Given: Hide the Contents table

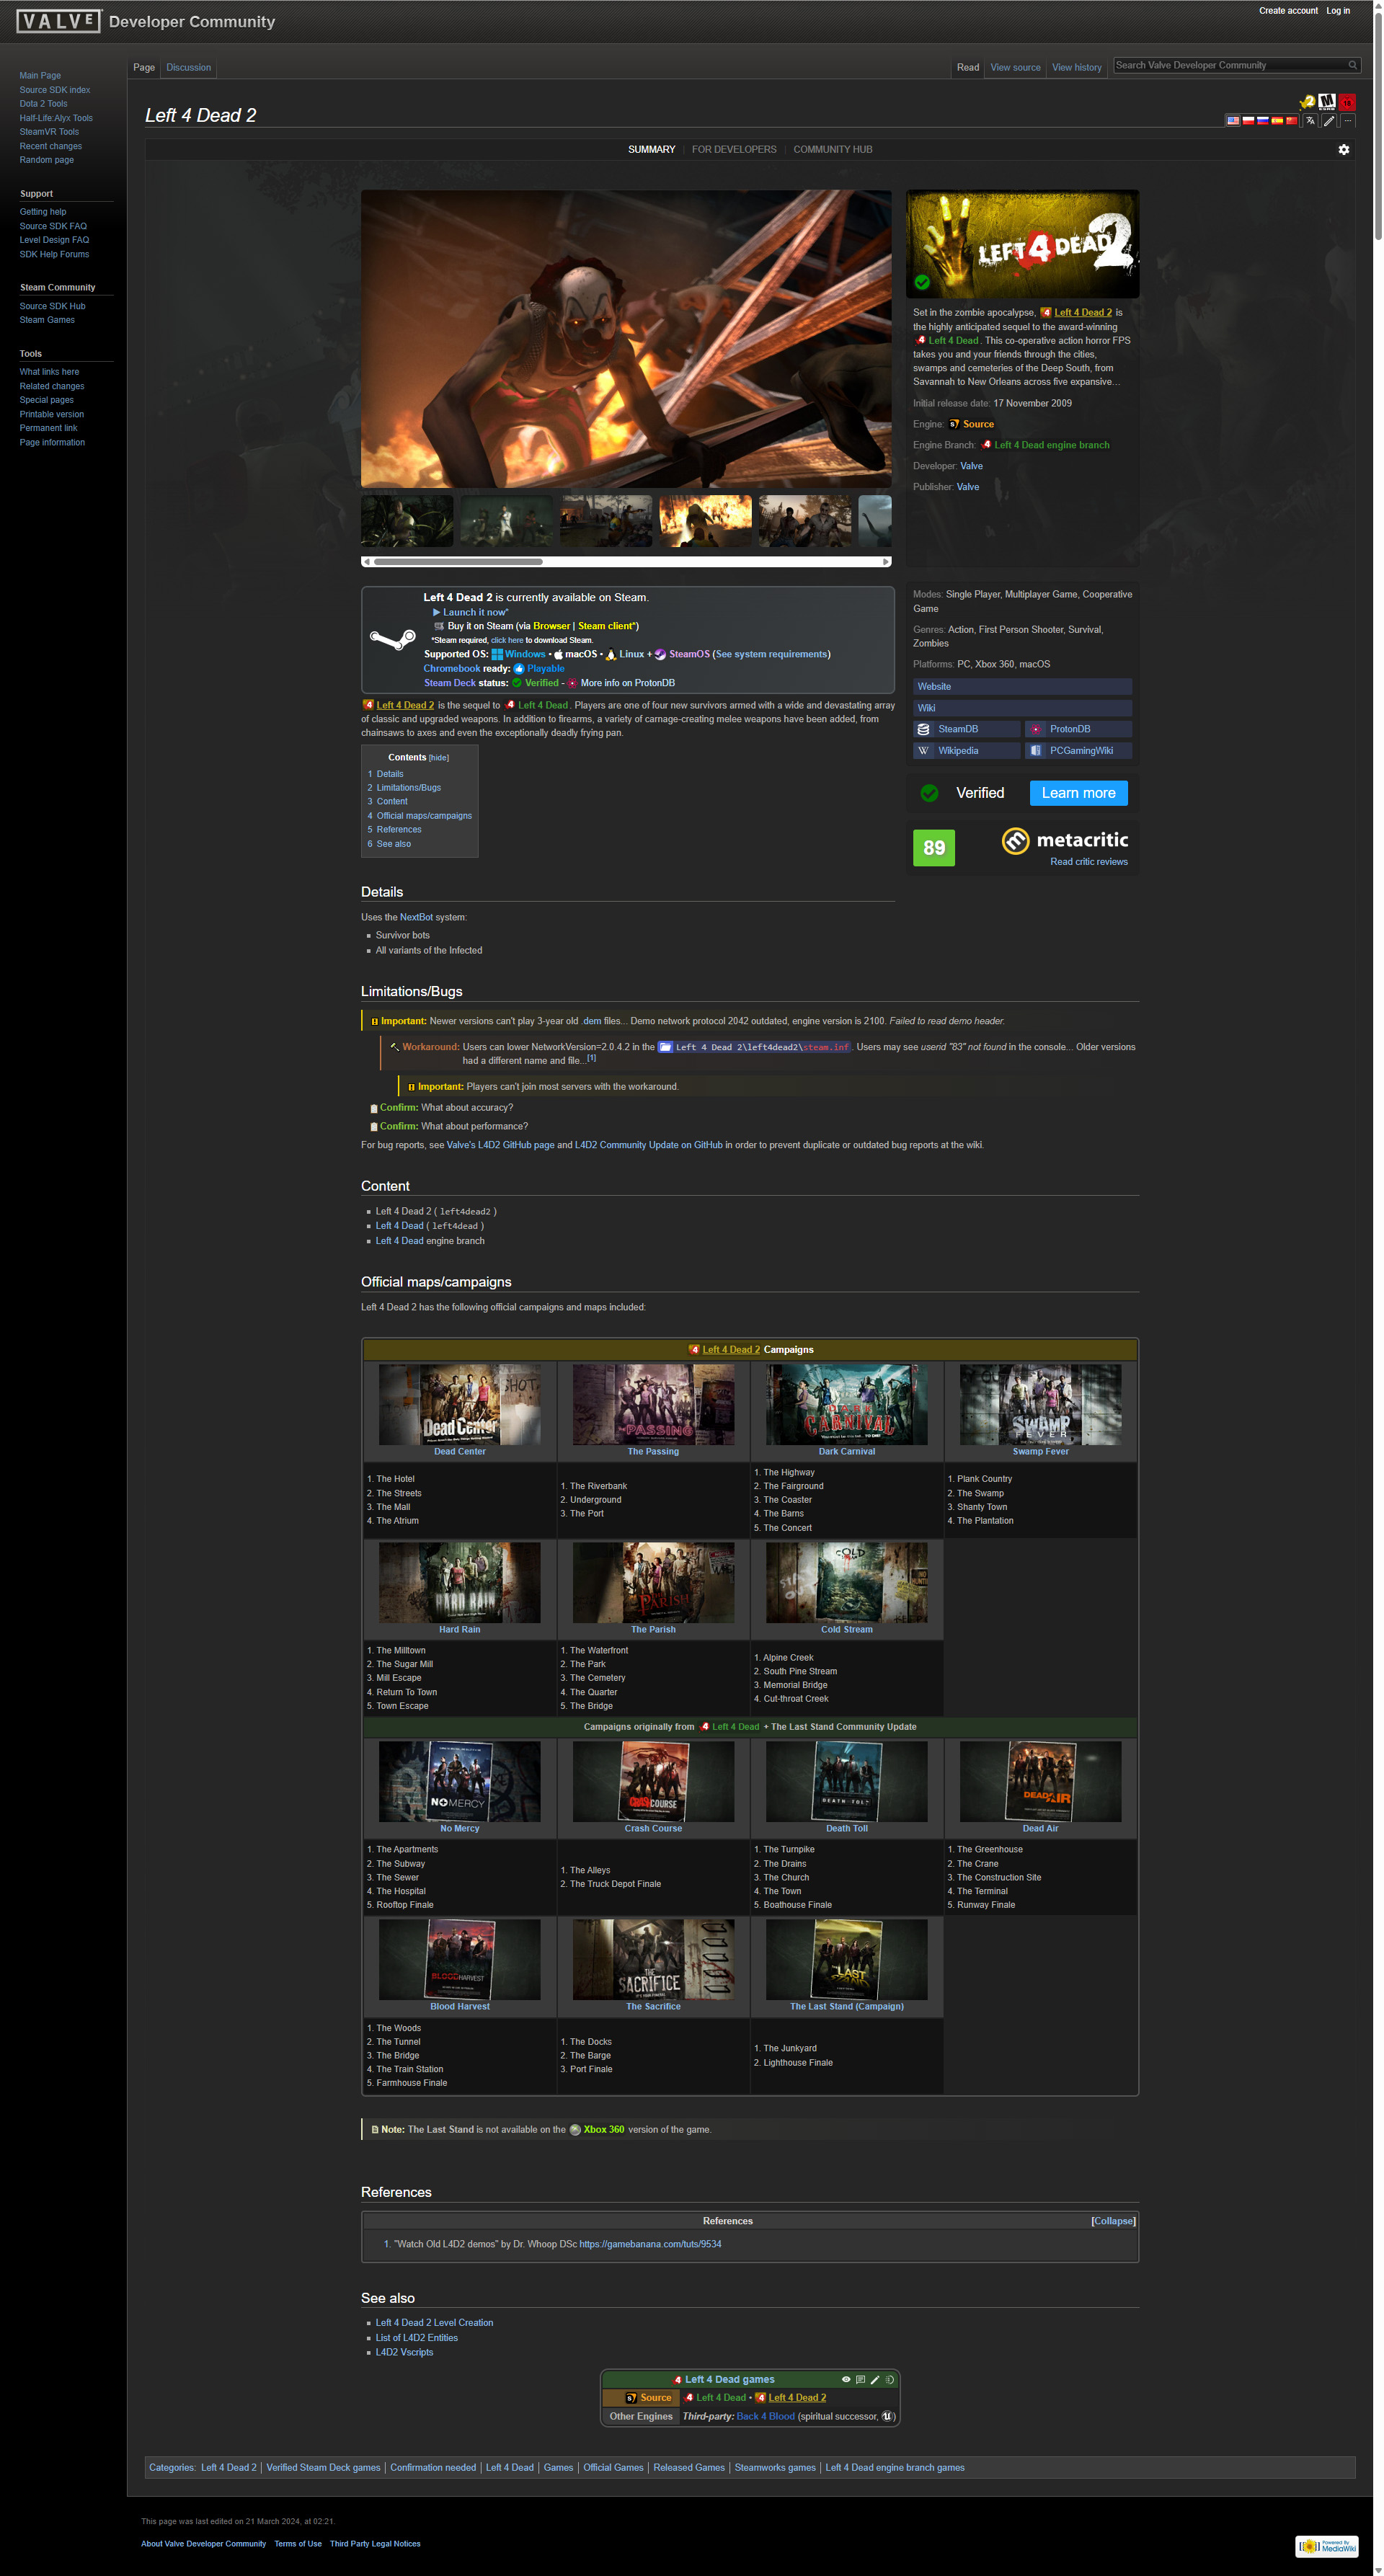Looking at the screenshot, I should pyautogui.click(x=439, y=758).
